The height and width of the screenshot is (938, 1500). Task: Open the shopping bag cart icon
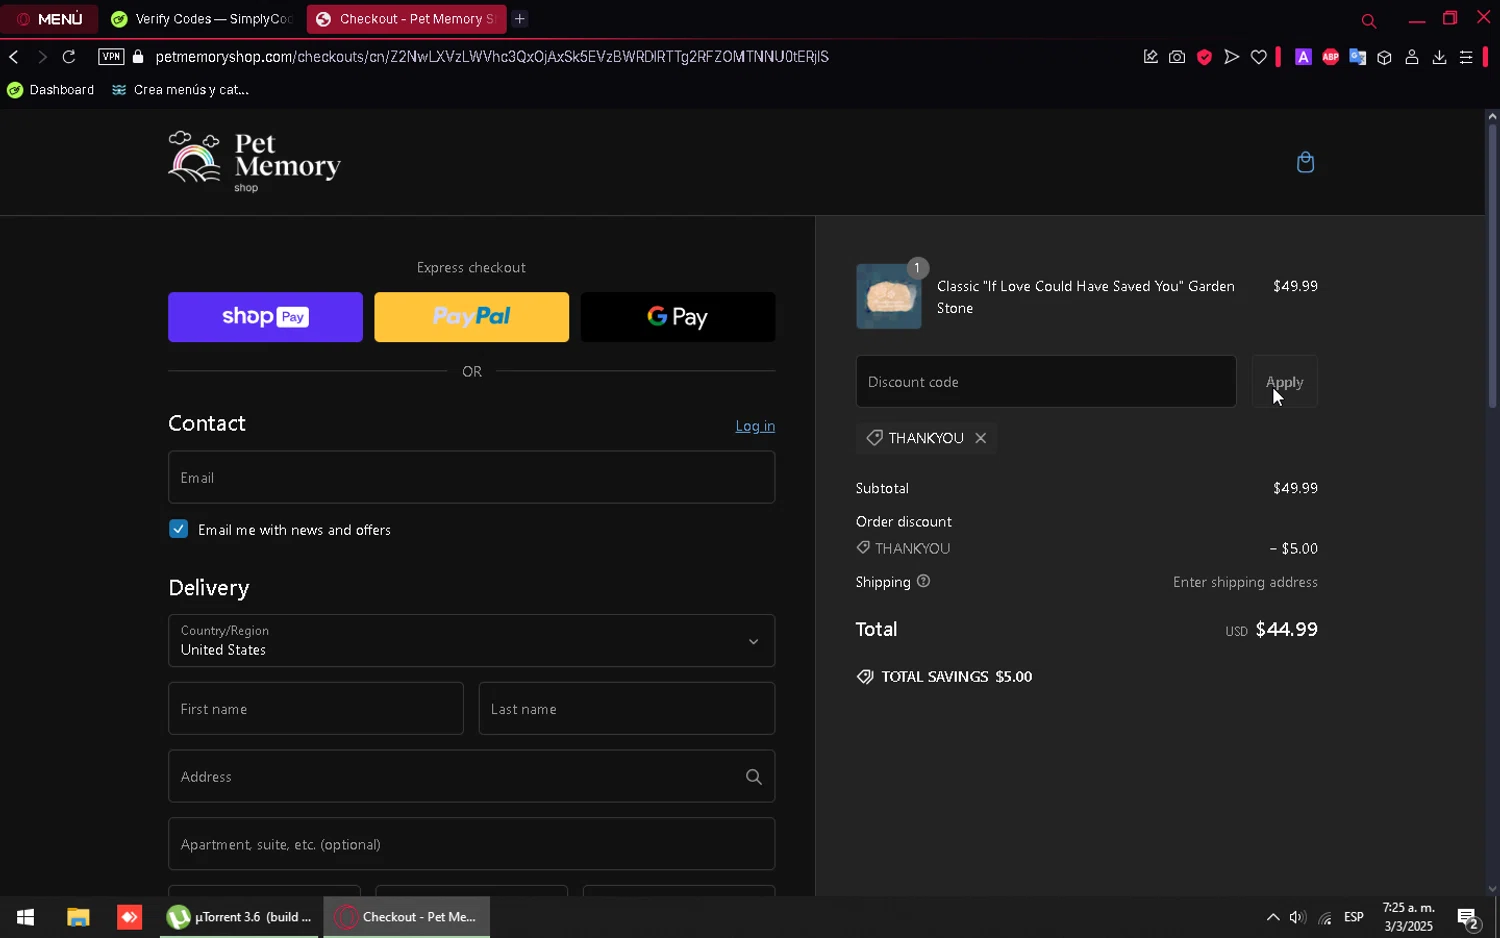coord(1305,162)
